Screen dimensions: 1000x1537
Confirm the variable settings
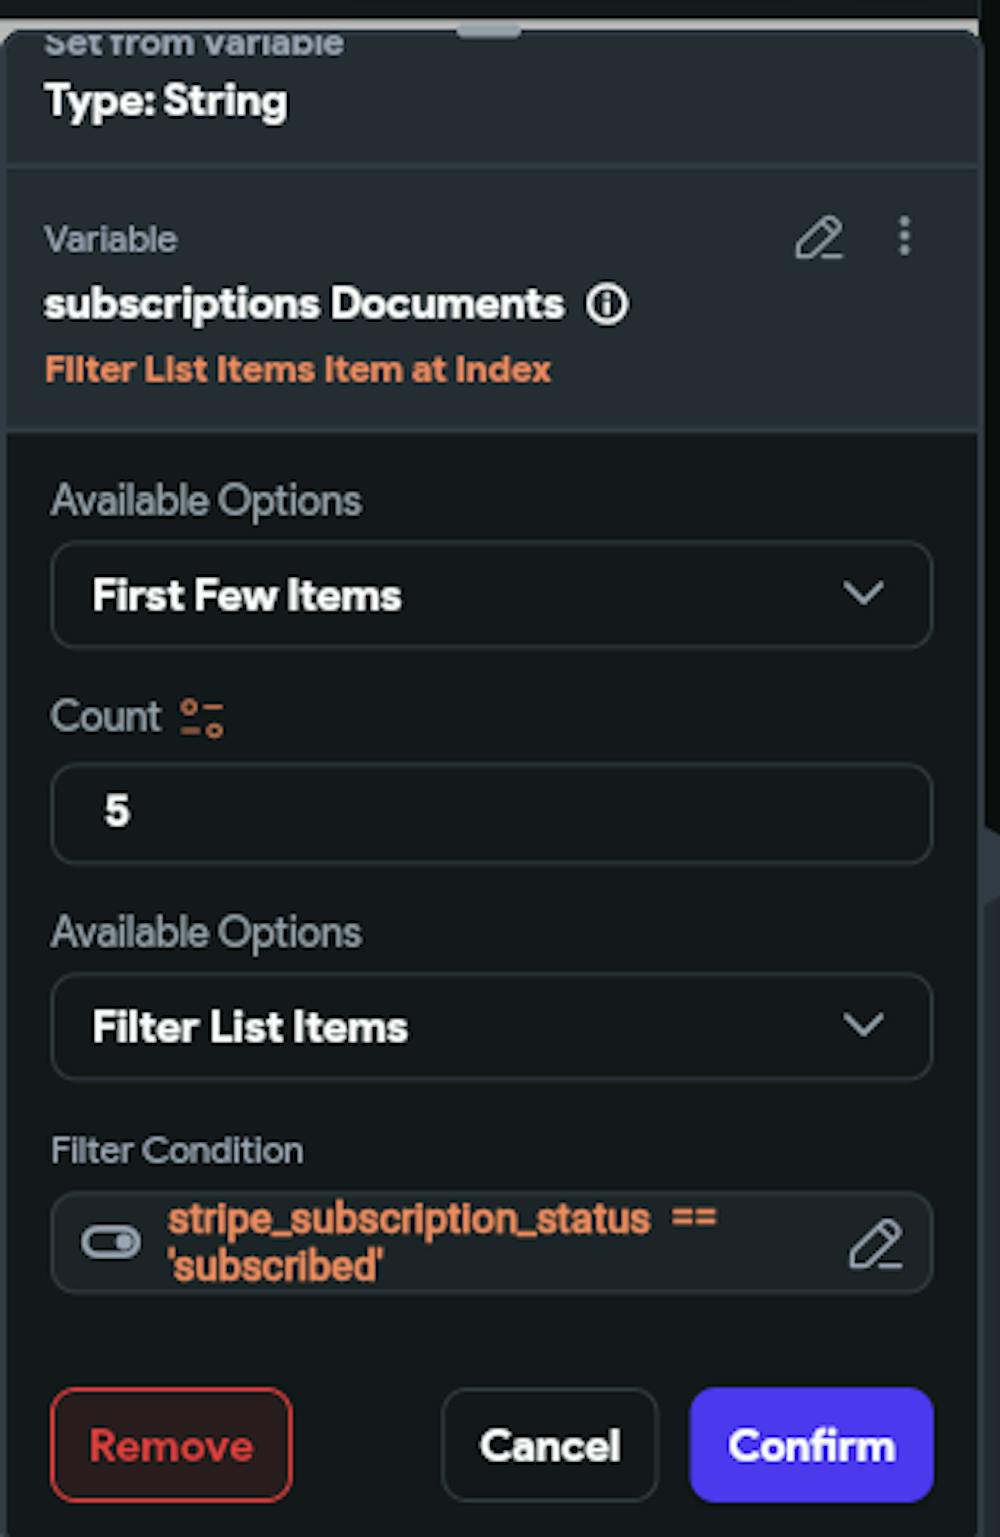[x=811, y=1445]
